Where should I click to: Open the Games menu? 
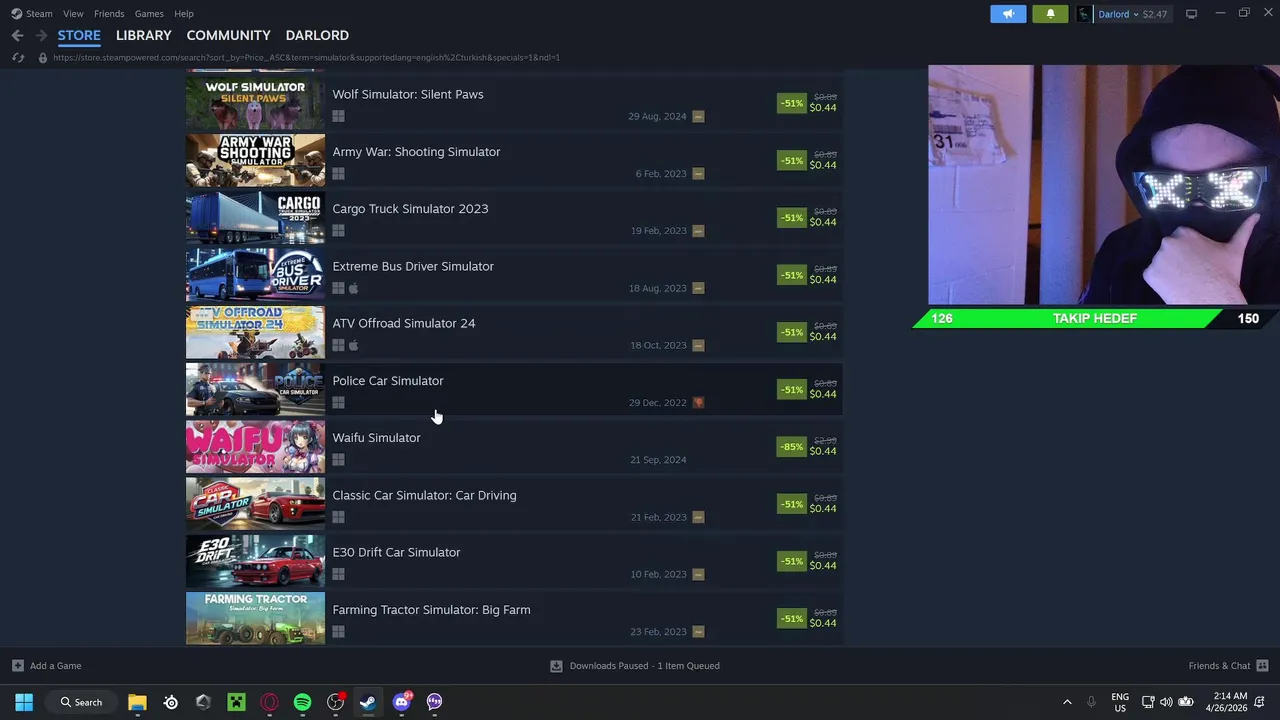(x=149, y=14)
